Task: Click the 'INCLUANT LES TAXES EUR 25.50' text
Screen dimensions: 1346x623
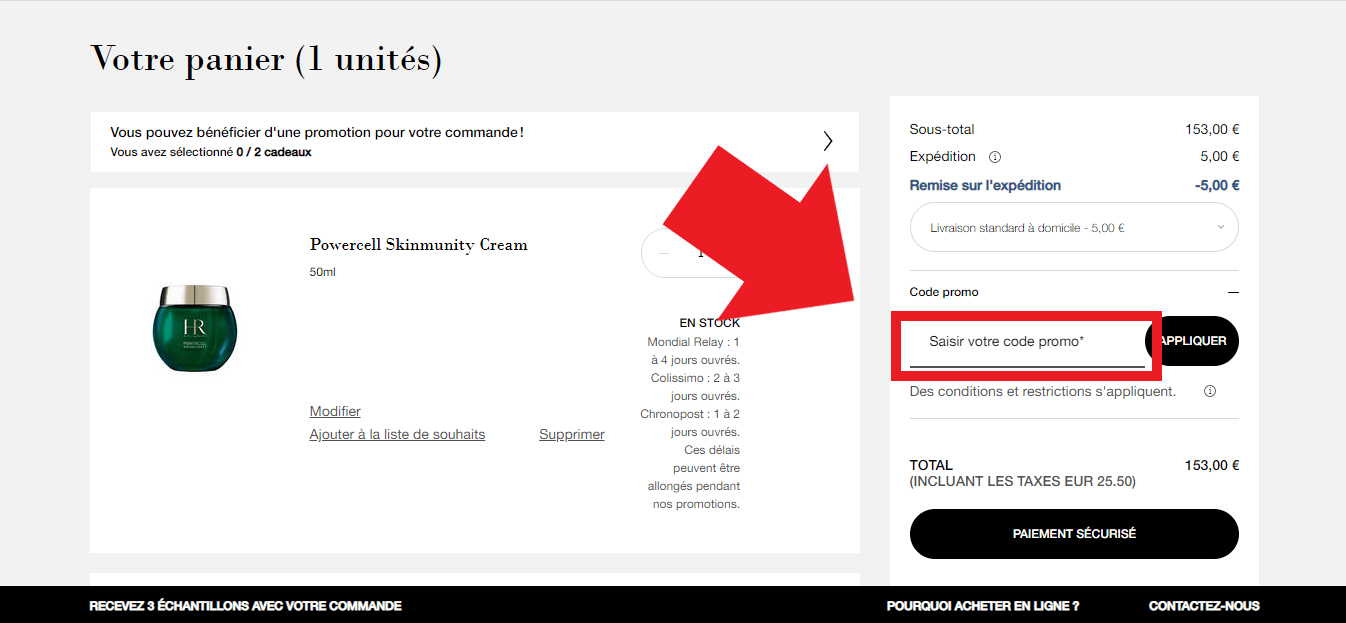Action: (1023, 481)
